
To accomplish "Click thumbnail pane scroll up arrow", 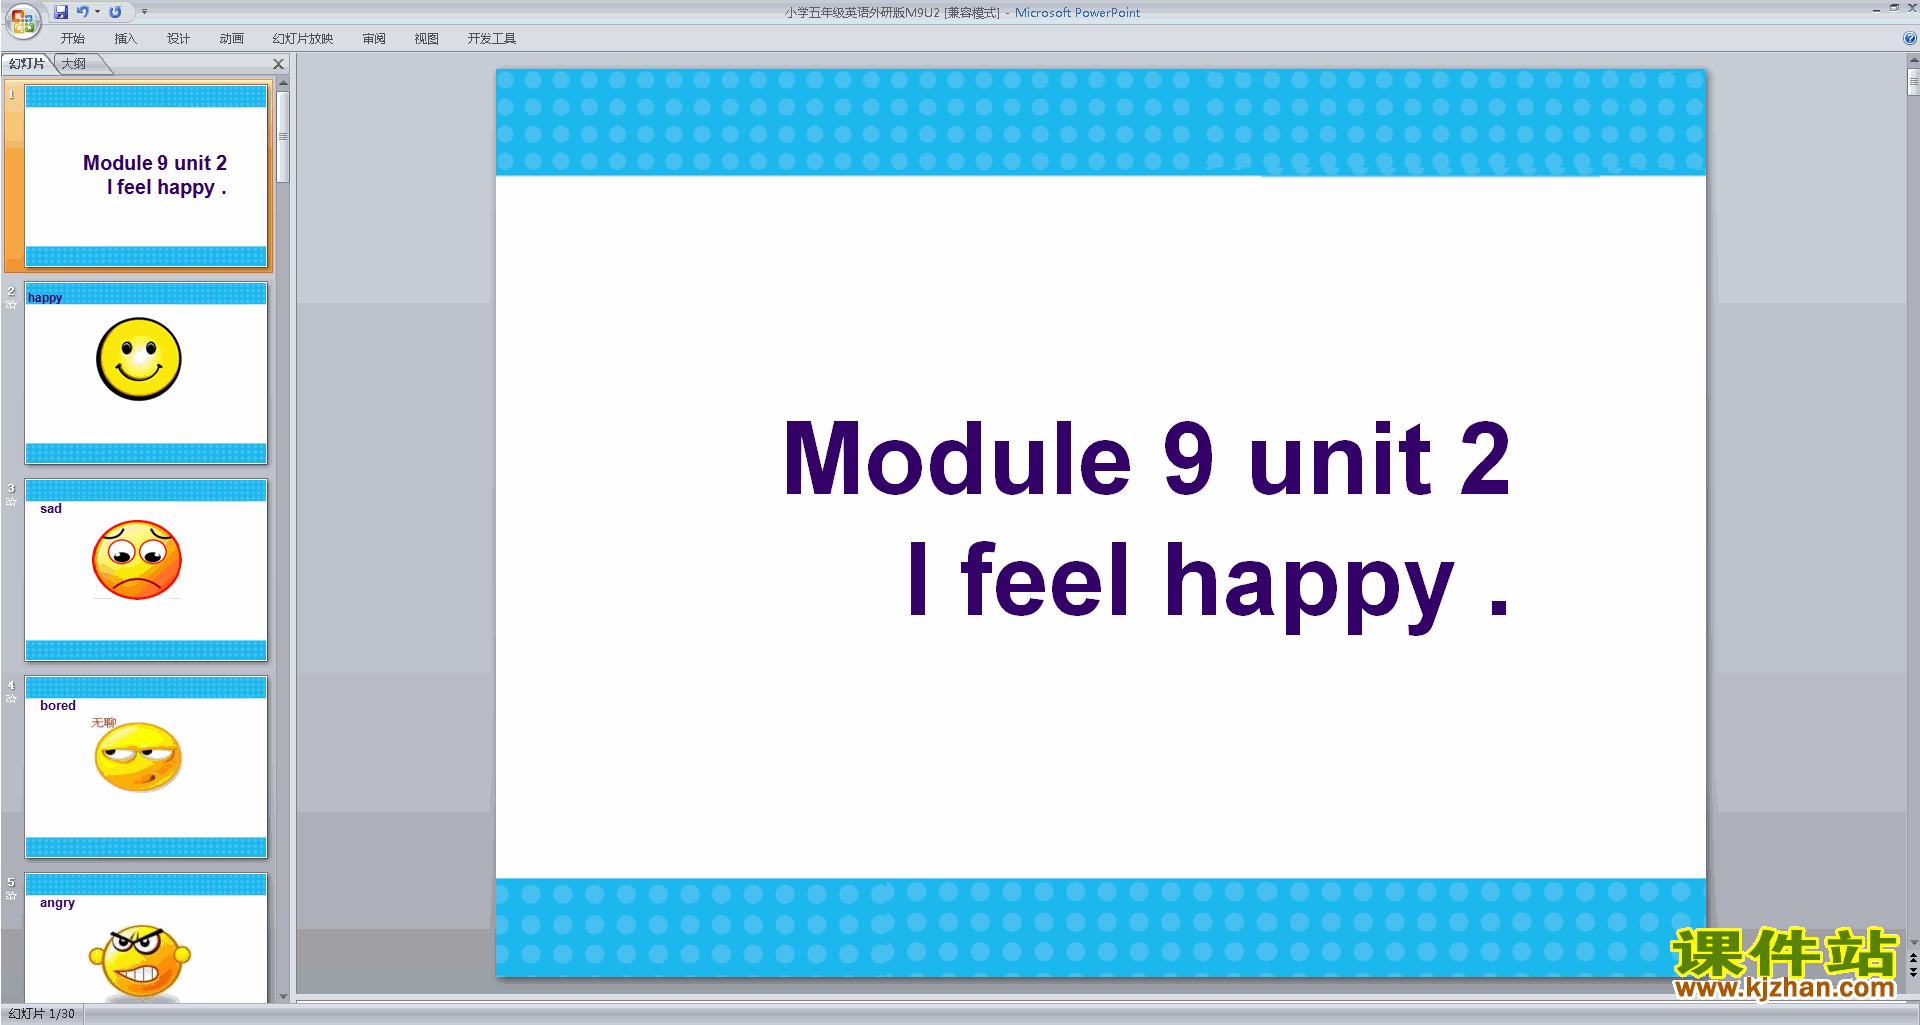I will [x=283, y=84].
